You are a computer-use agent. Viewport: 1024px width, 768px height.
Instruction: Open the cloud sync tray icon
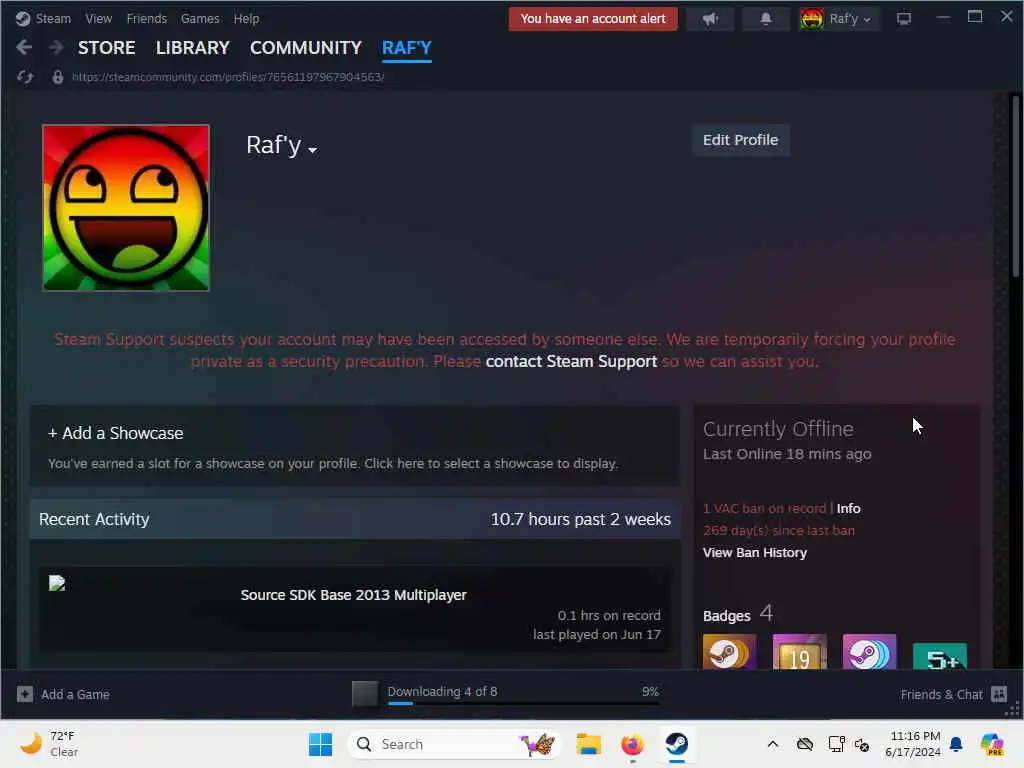coord(805,744)
